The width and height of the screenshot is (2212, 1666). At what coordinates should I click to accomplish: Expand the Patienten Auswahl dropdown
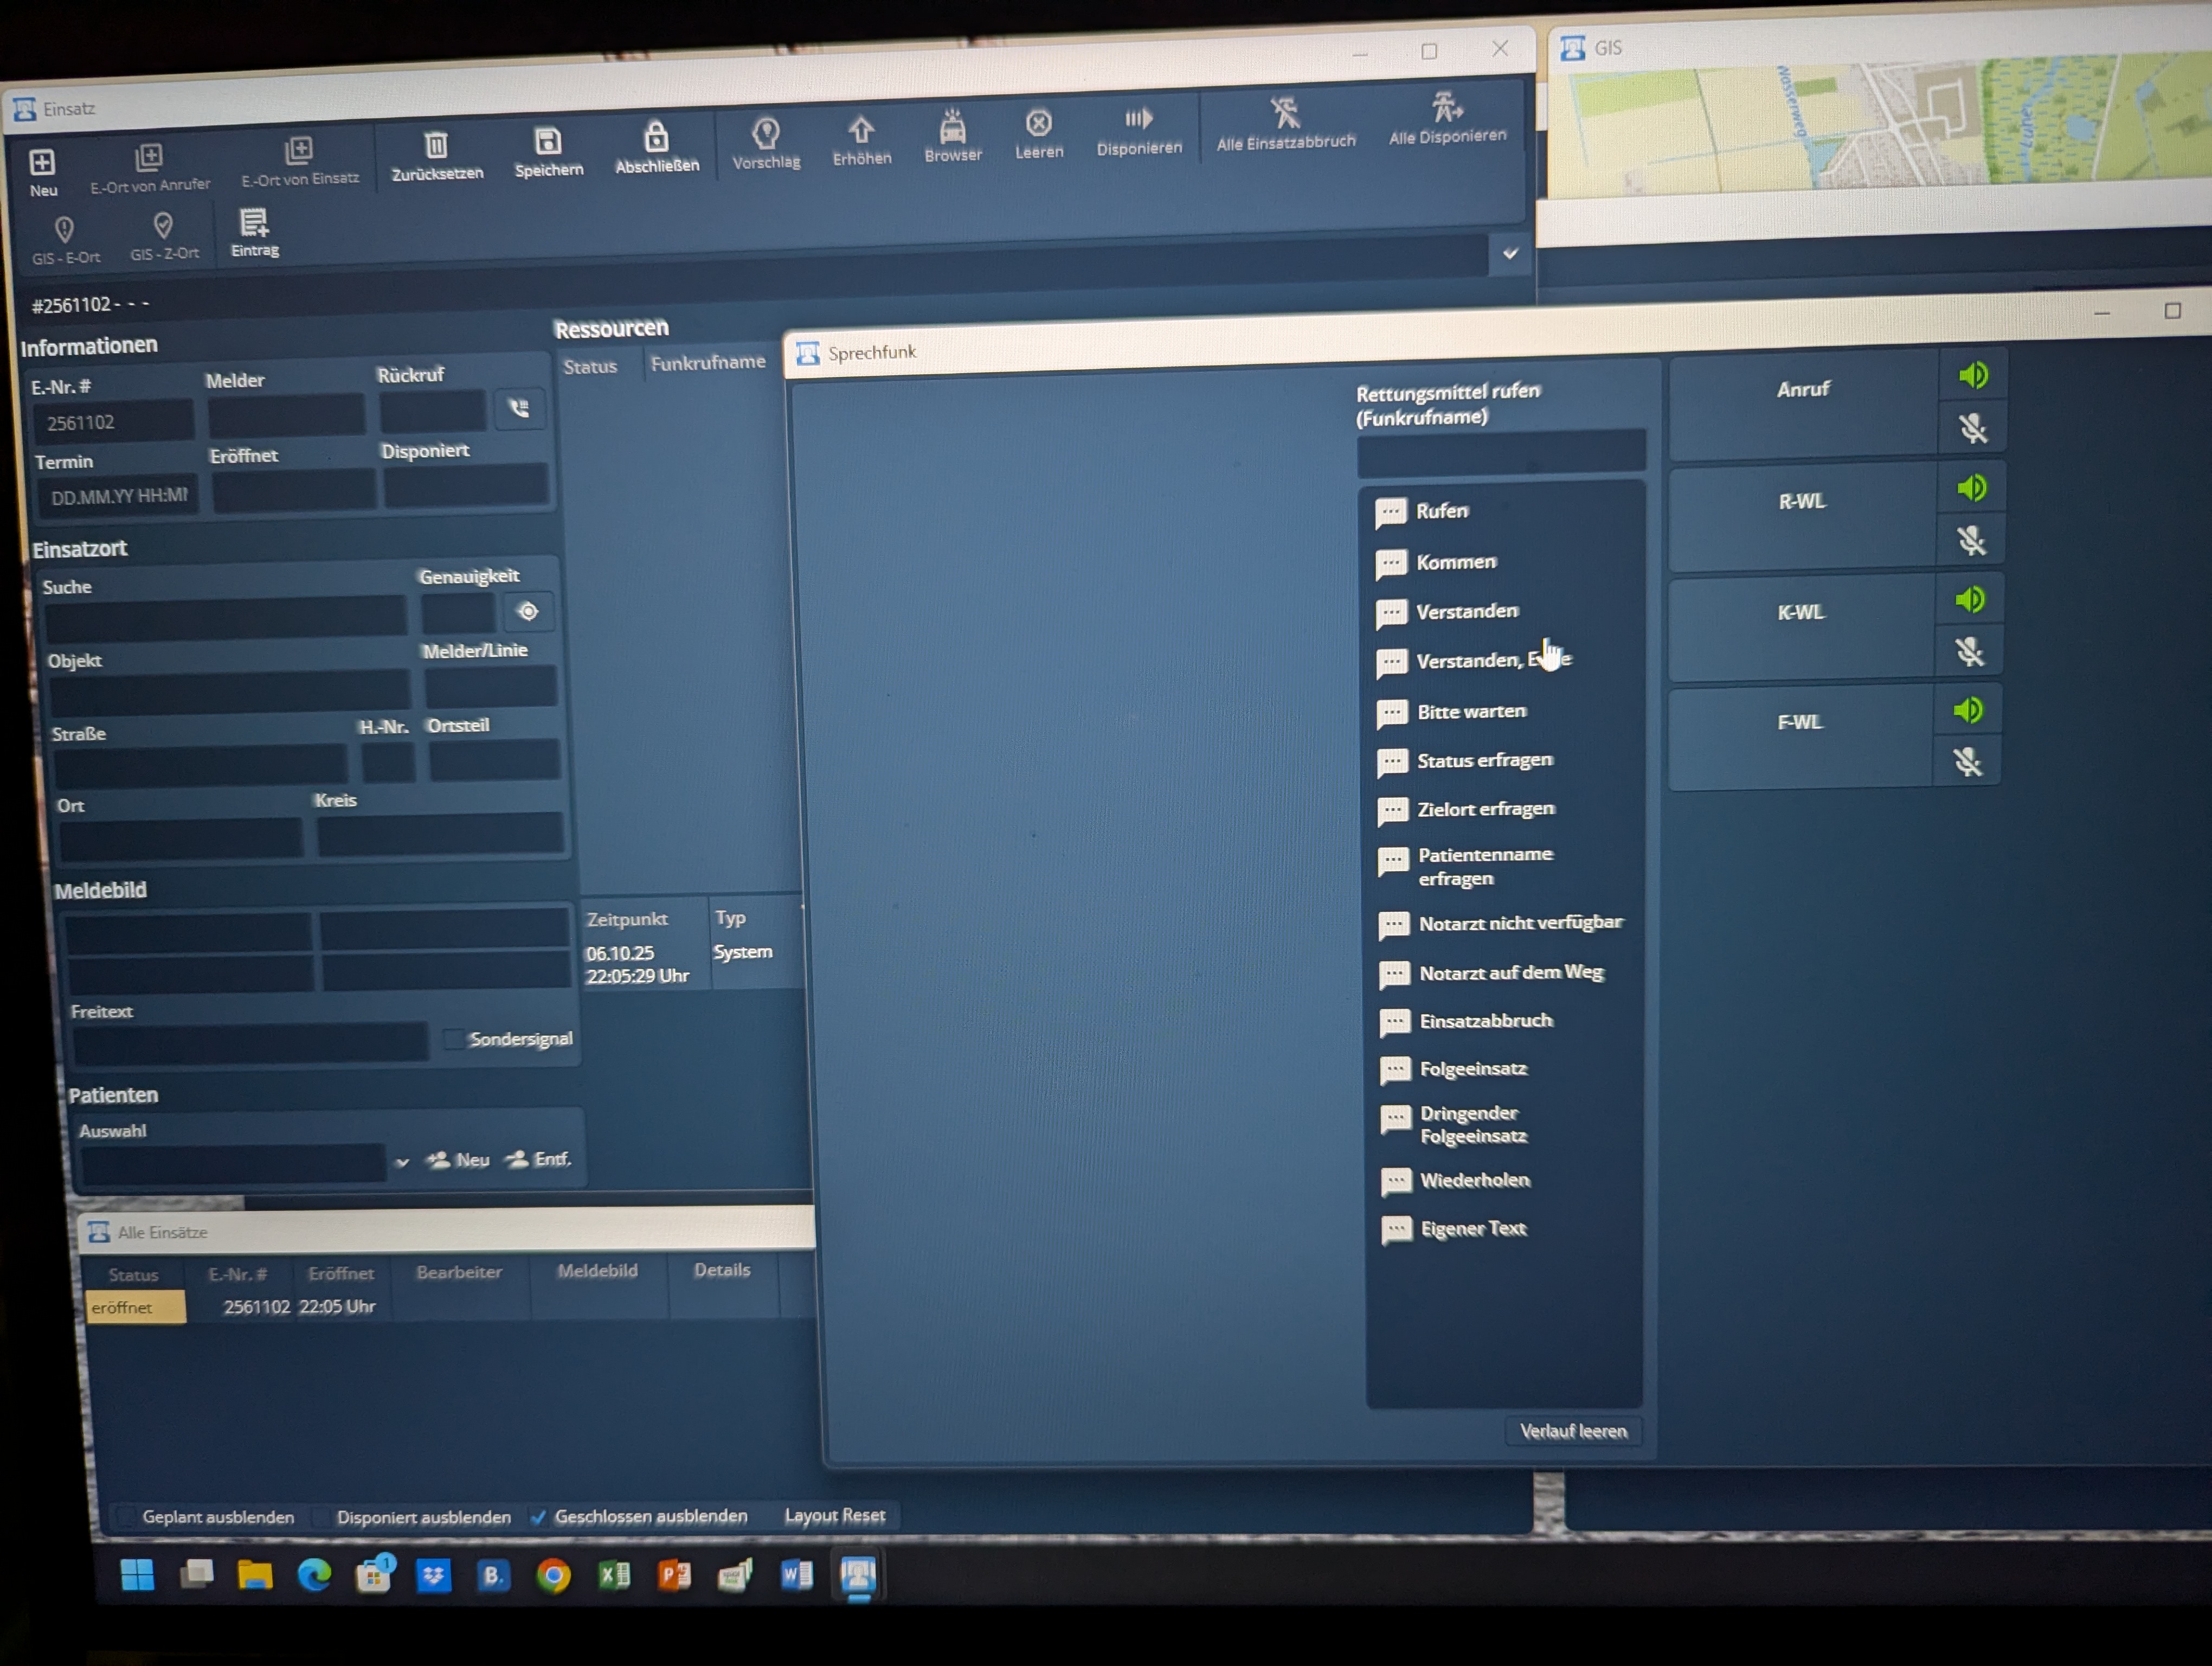(x=402, y=1162)
